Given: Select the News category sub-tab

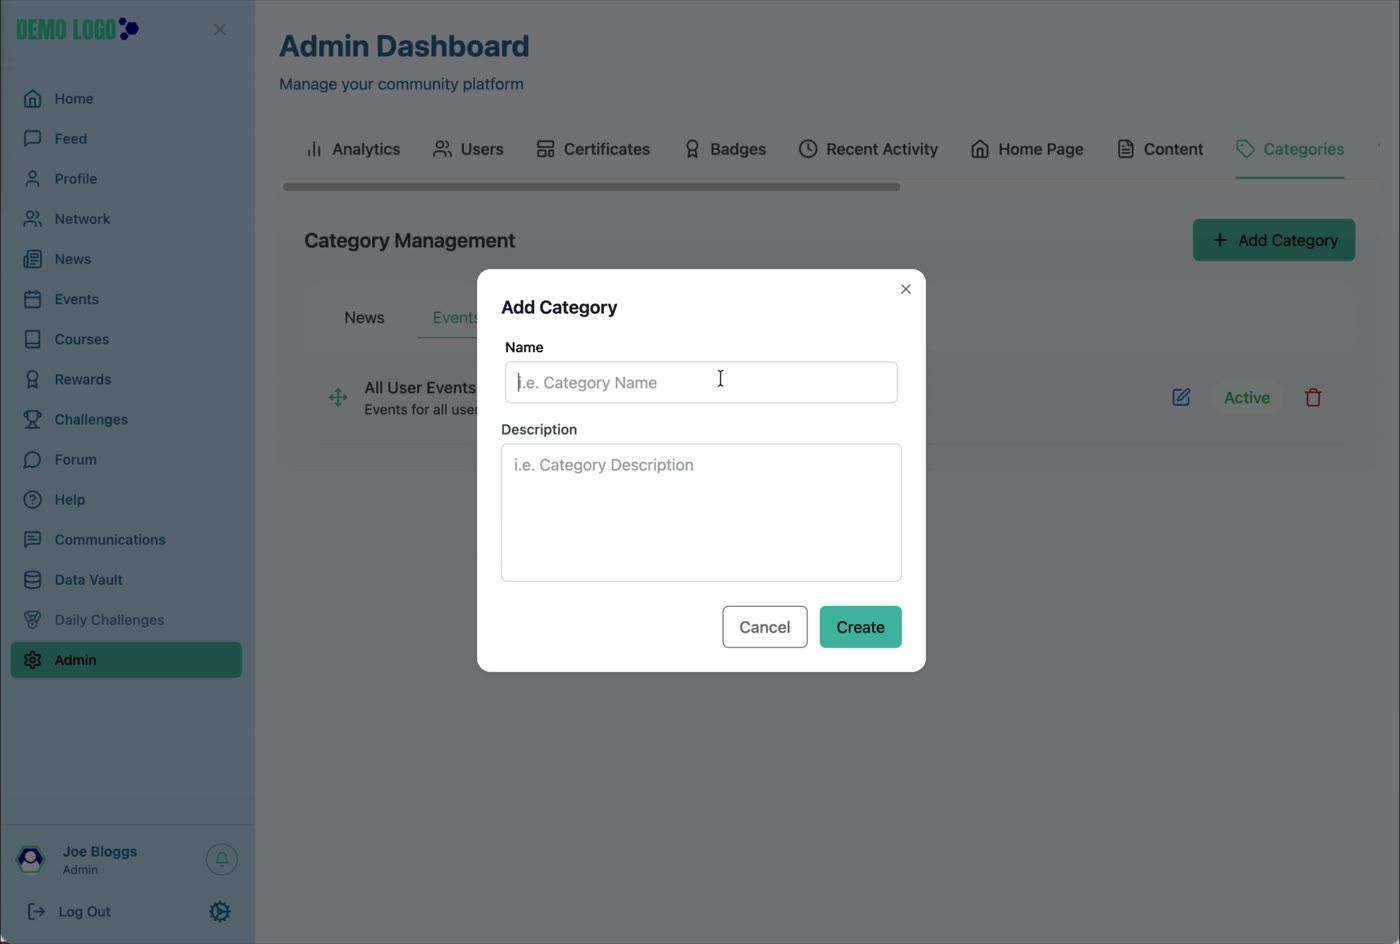Looking at the screenshot, I should pos(364,318).
